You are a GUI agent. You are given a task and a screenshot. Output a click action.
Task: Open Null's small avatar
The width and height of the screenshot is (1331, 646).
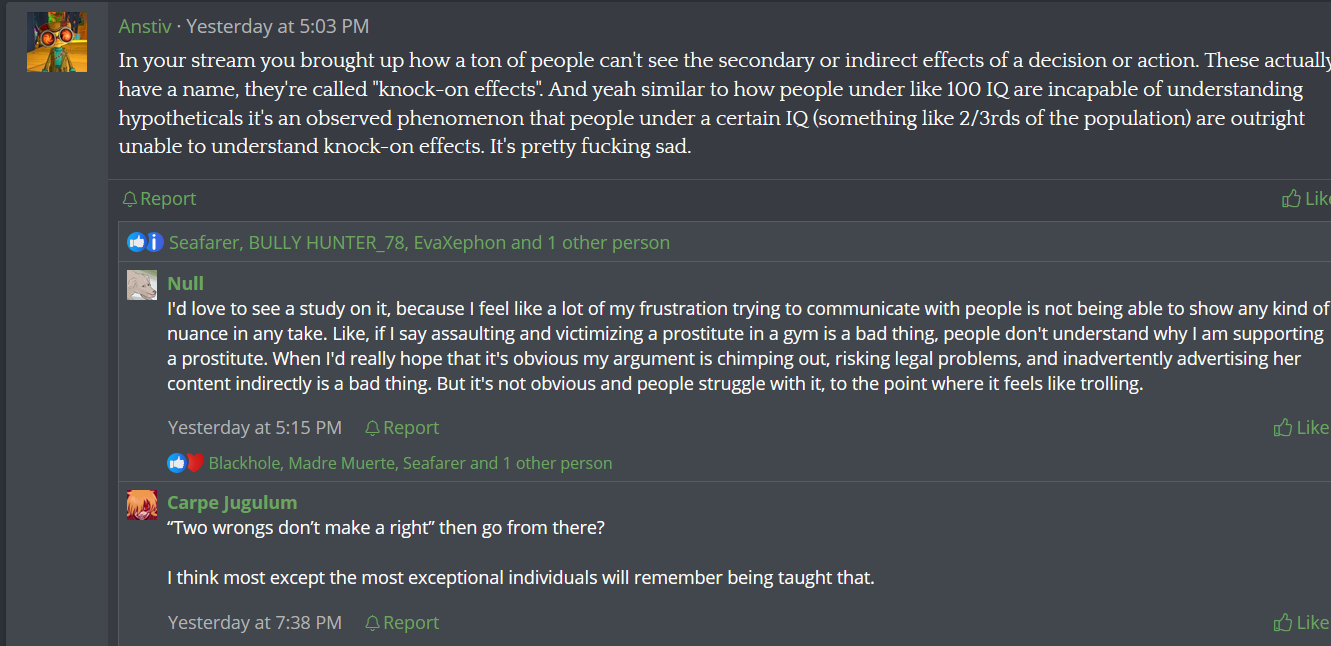point(142,285)
